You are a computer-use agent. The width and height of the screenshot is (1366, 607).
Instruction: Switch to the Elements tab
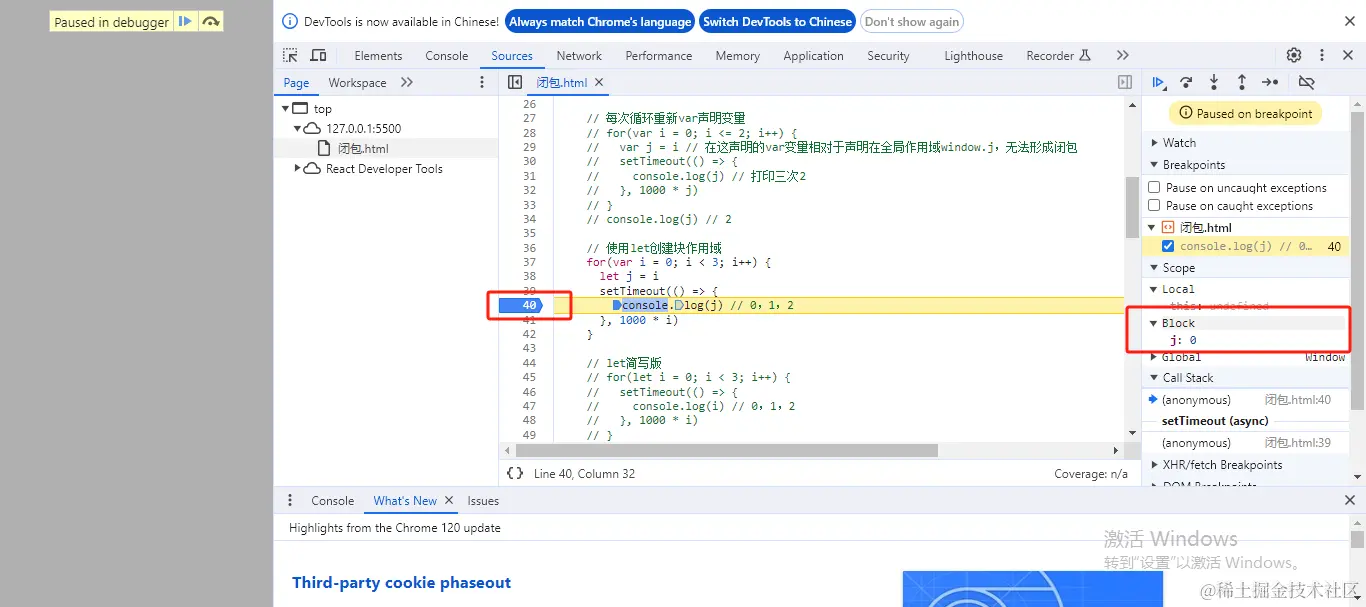378,56
